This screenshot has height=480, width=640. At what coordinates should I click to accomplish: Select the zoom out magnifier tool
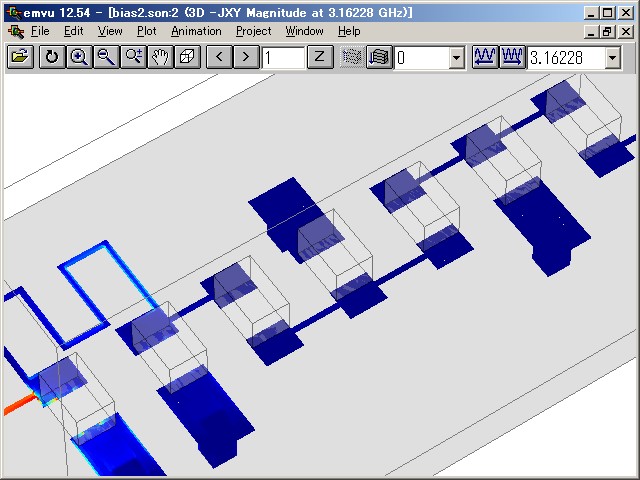(106, 57)
